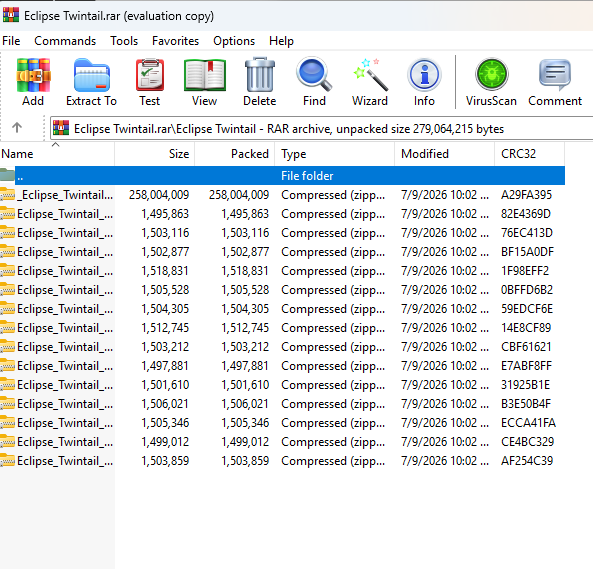Viewport: 593px width, 569px height.
Task: Click zip icon of file with CRC 0BFFD6B2
Action: (x=7, y=290)
